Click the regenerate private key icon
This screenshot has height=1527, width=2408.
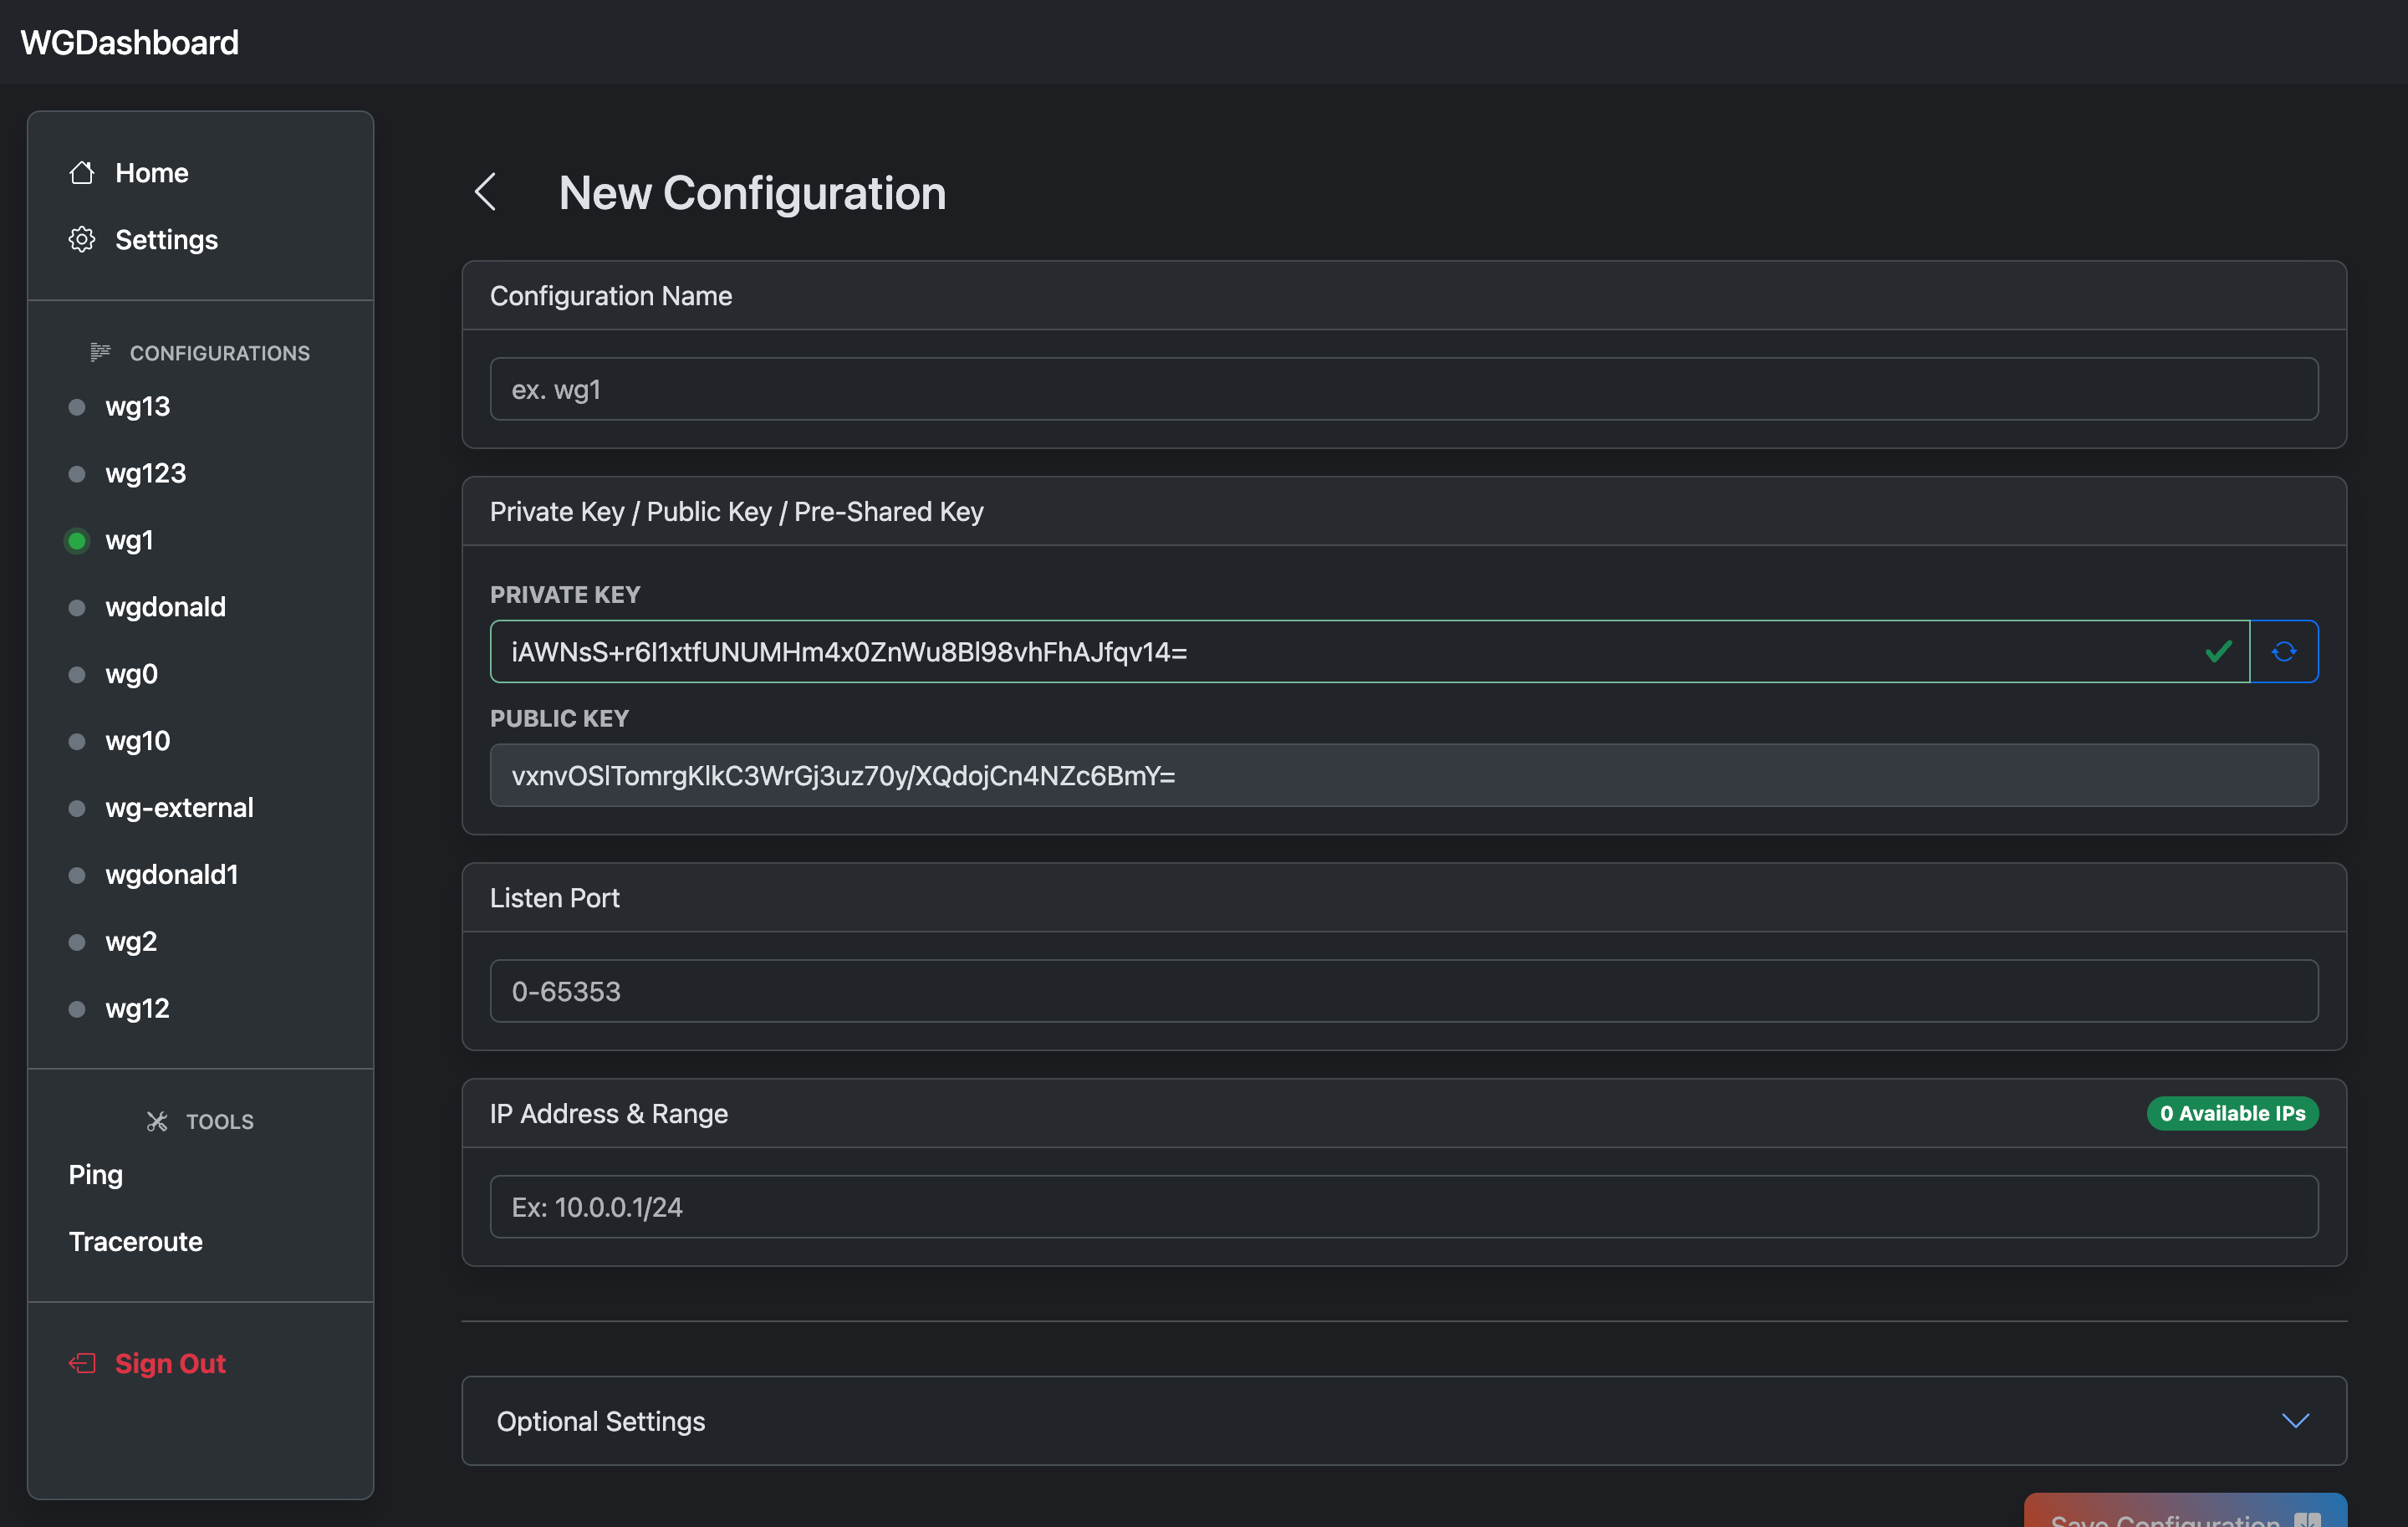pos(2283,651)
